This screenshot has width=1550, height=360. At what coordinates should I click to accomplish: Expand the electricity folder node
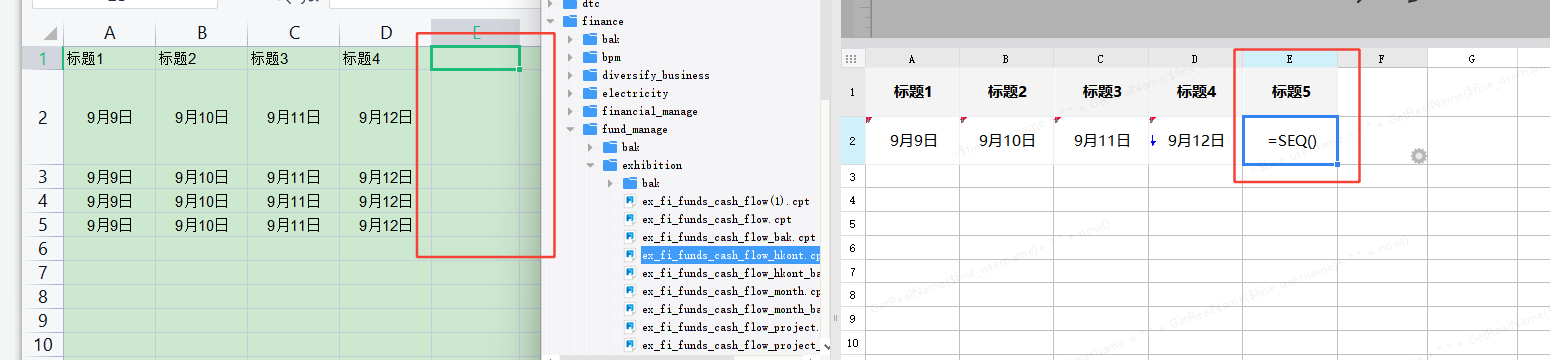(571, 93)
